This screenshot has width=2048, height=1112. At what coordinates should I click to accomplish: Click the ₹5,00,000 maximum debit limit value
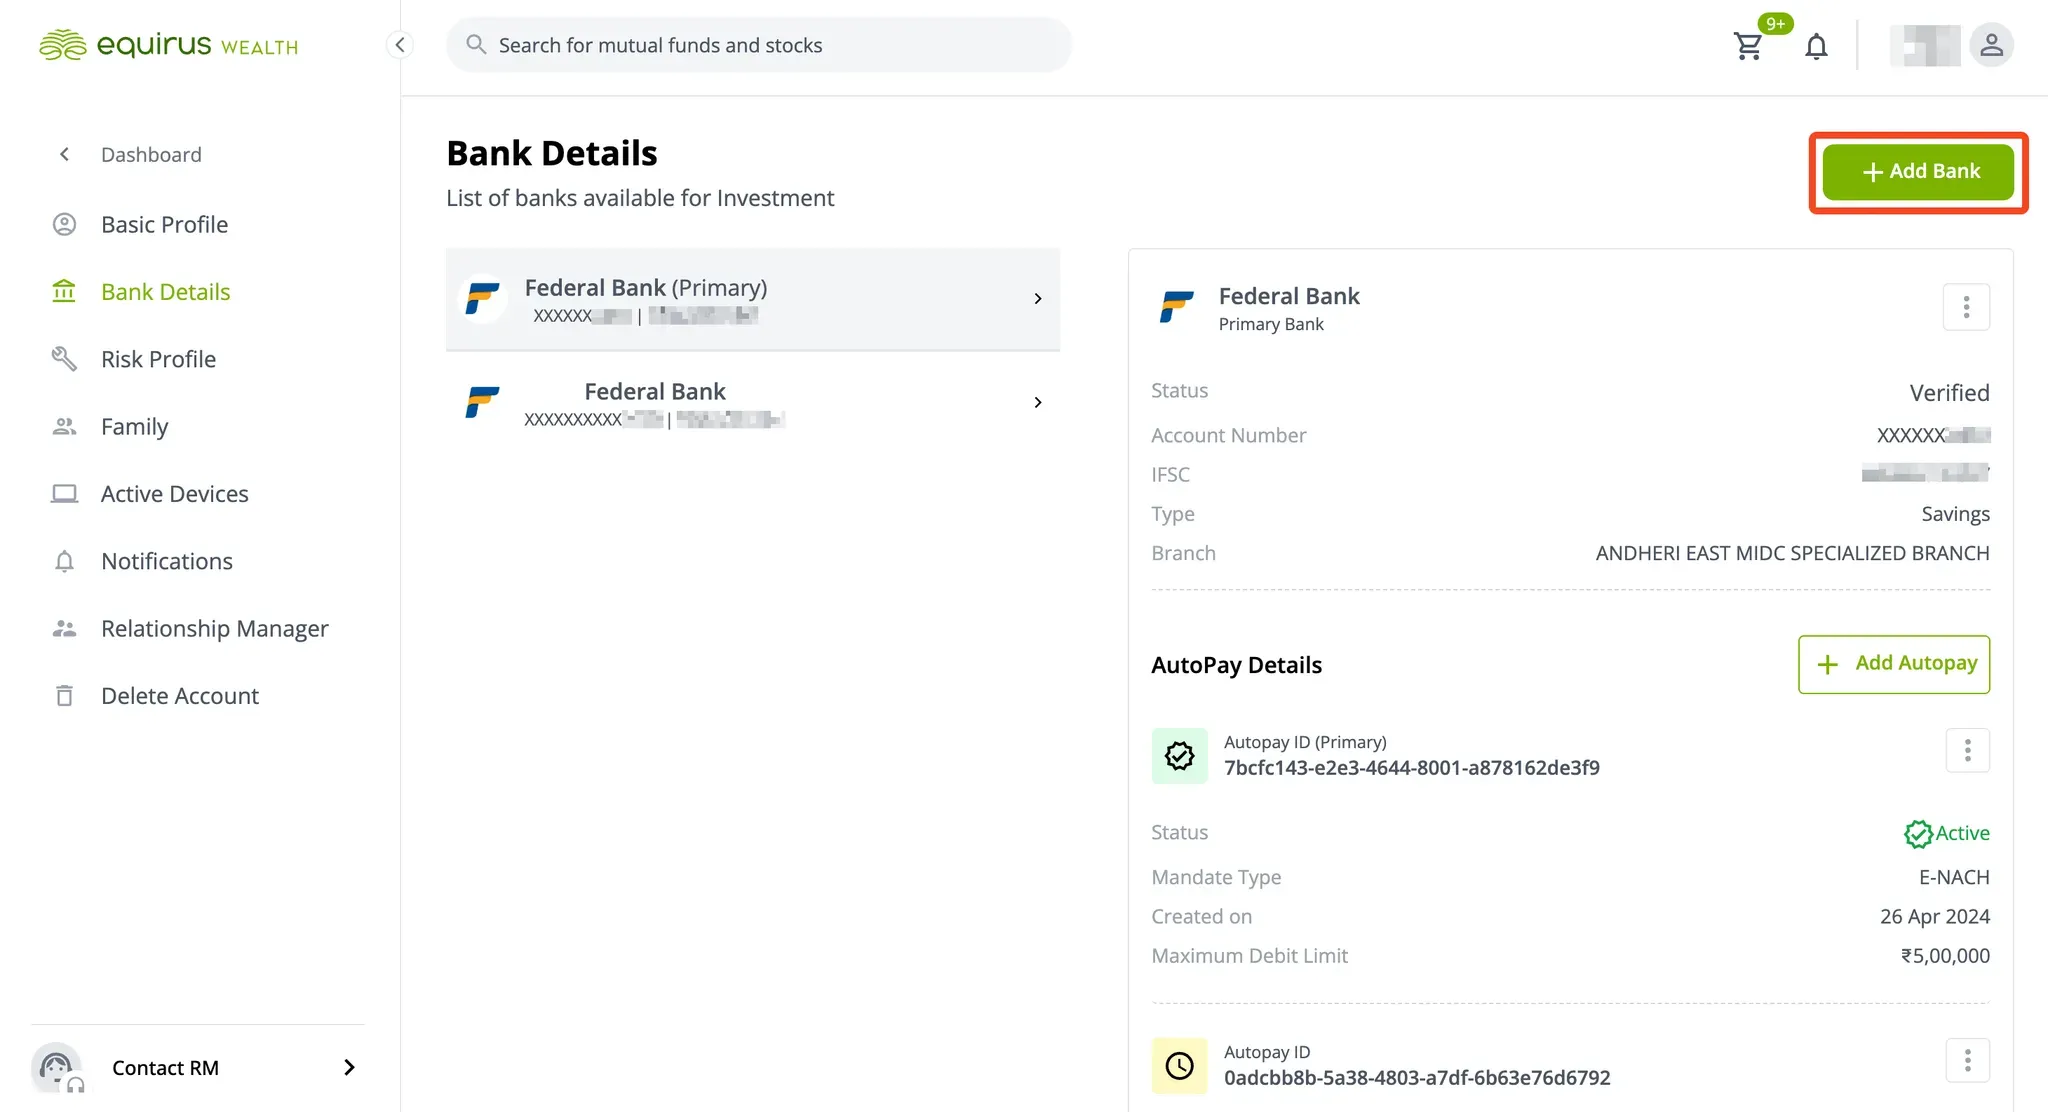(x=1945, y=955)
